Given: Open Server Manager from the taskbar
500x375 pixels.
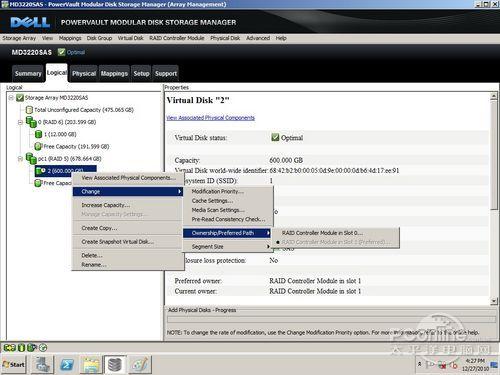Looking at the screenshot, I should point(43,364).
